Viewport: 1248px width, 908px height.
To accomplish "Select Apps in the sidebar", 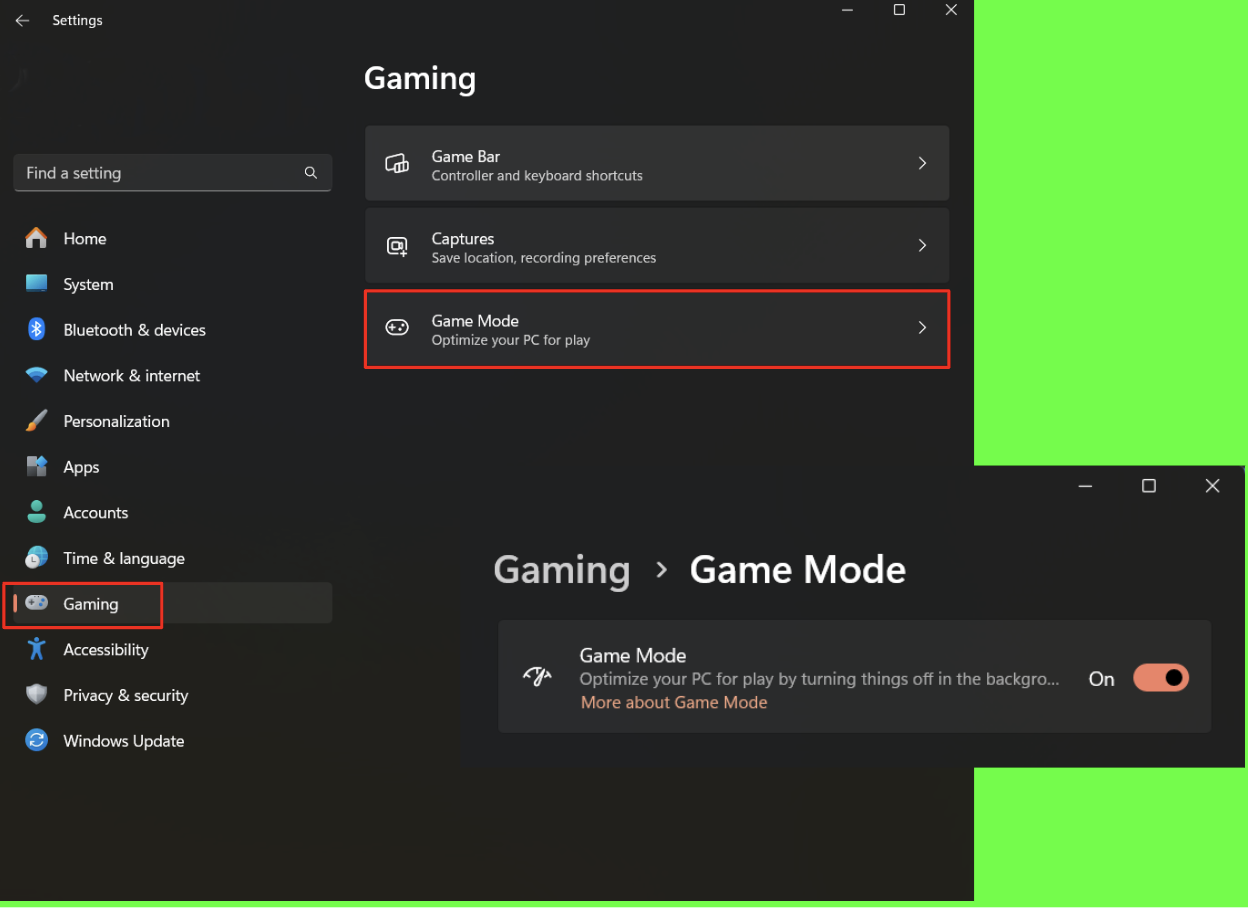I will (172, 467).
